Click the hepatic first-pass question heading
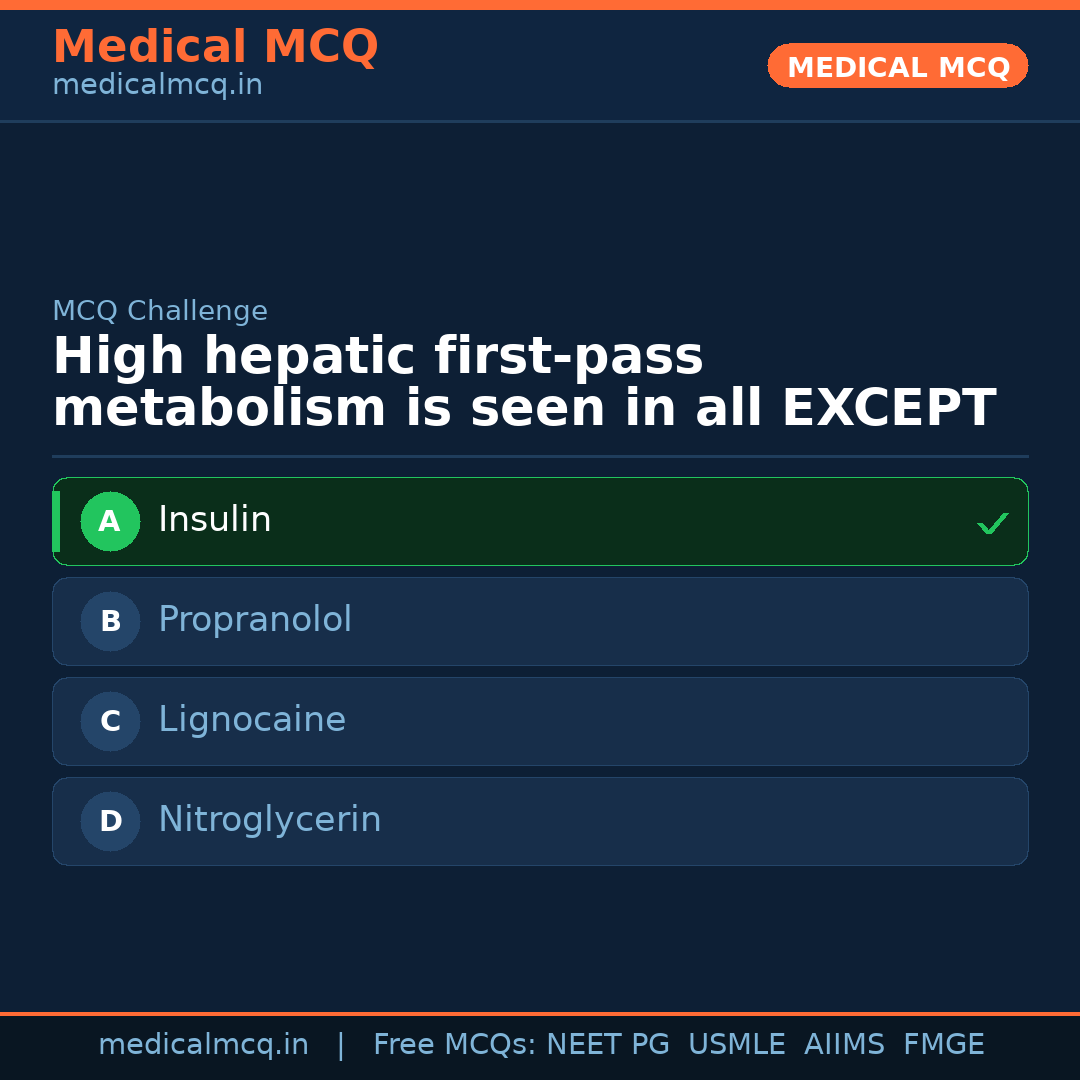The image size is (1080, 1080). tap(523, 383)
